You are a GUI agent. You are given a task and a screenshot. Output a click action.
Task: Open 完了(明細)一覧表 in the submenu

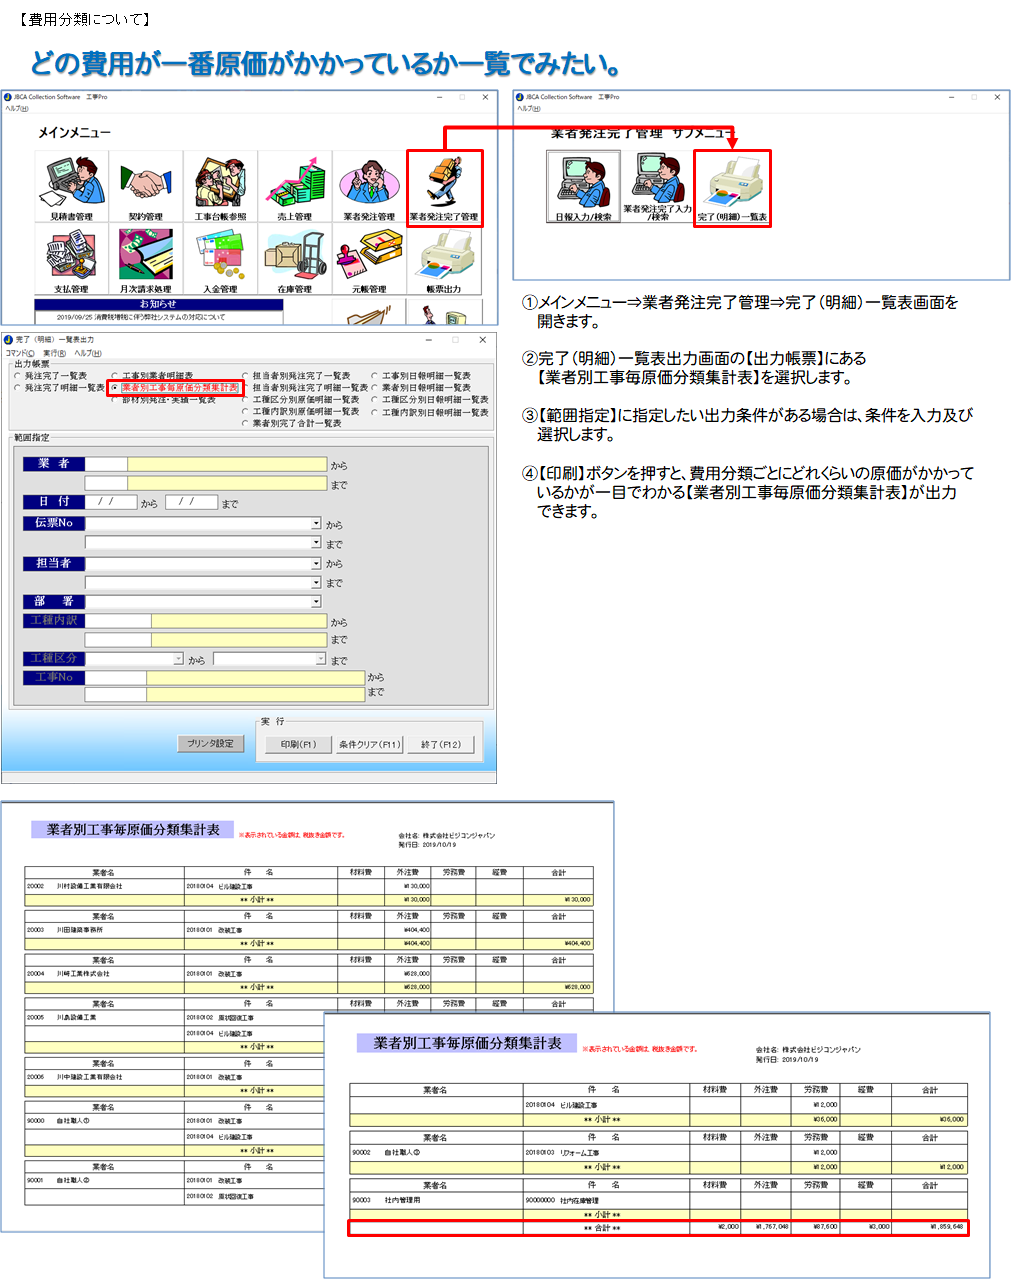click(x=732, y=187)
